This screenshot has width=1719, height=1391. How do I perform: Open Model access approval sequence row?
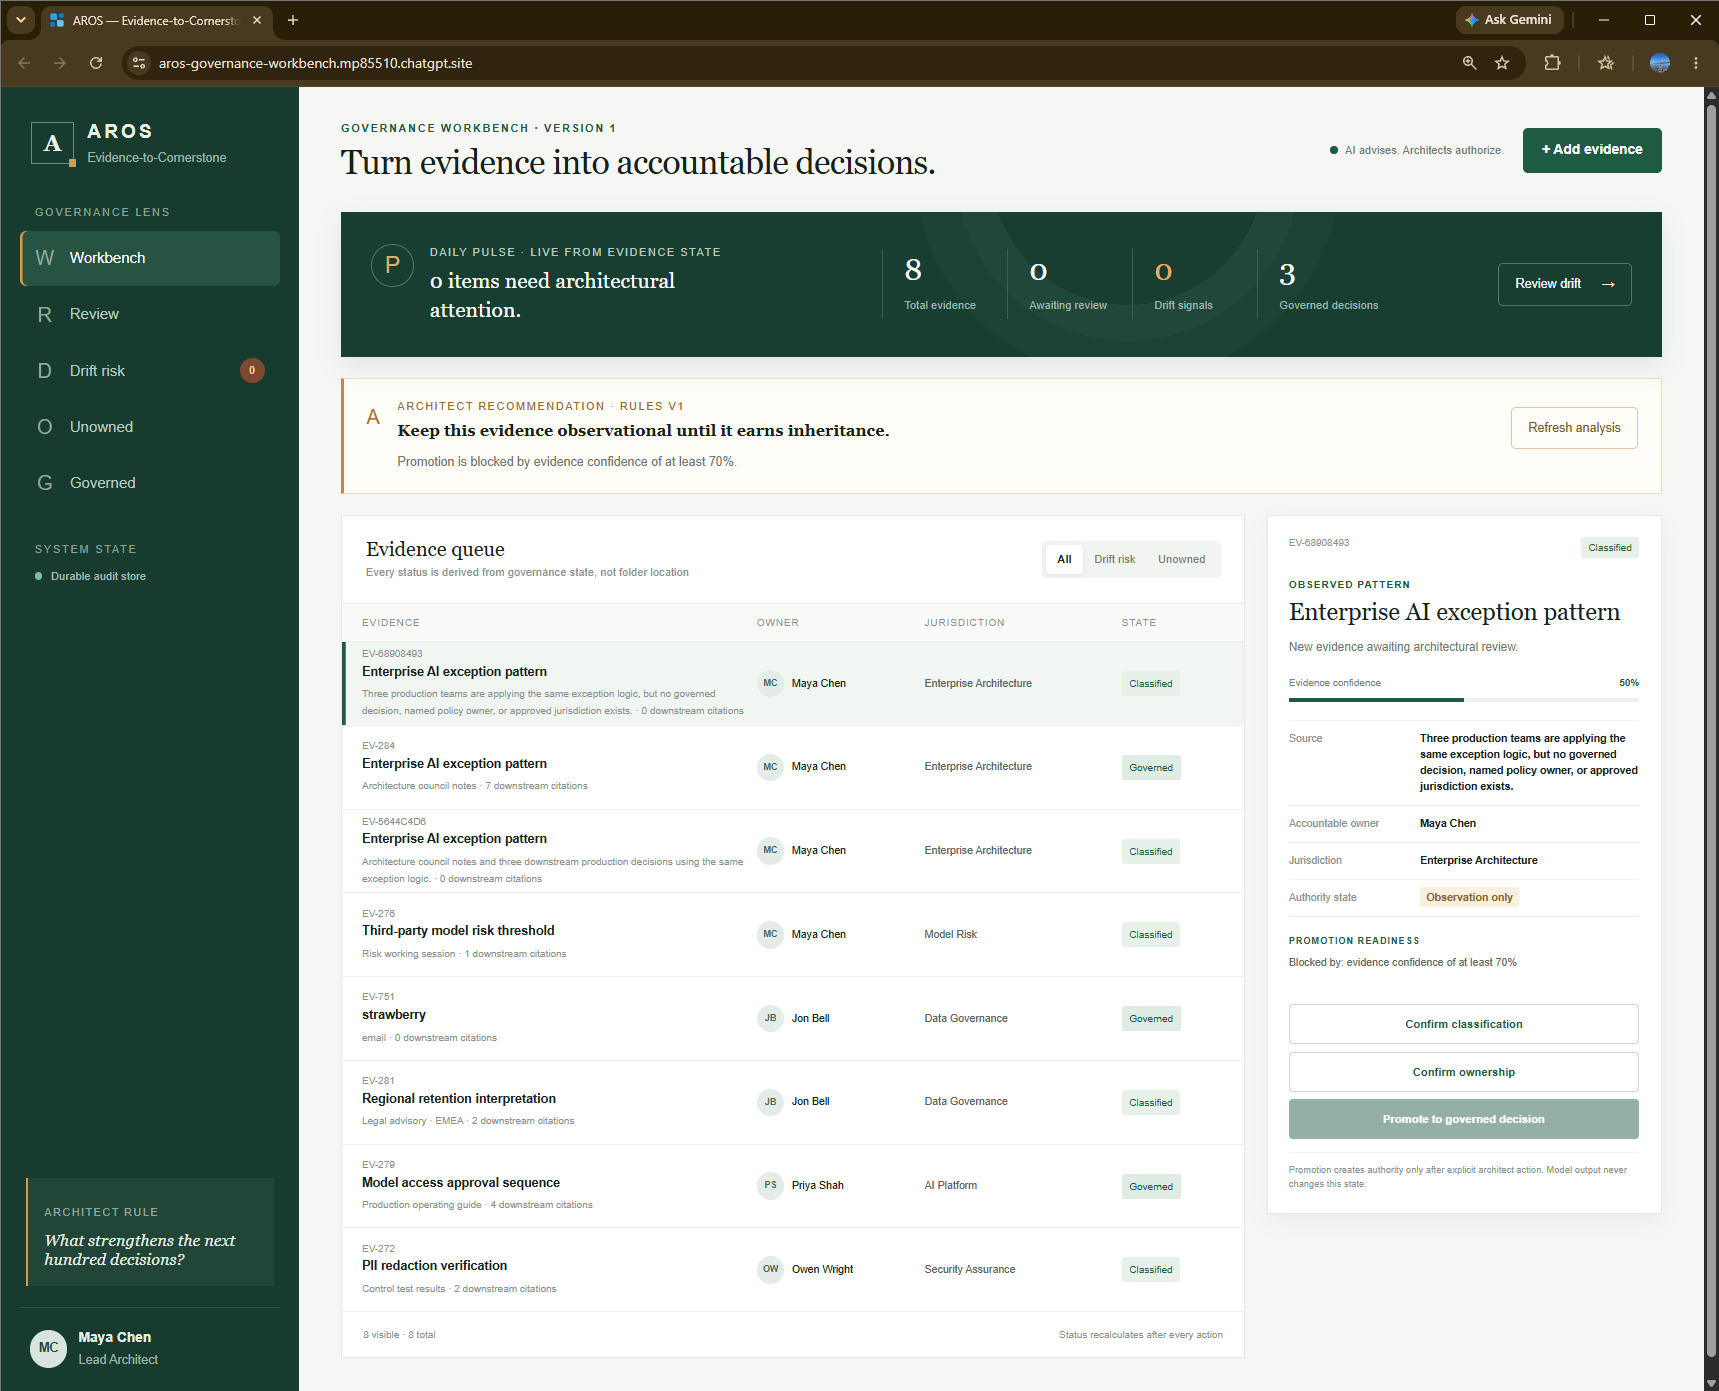point(794,1186)
